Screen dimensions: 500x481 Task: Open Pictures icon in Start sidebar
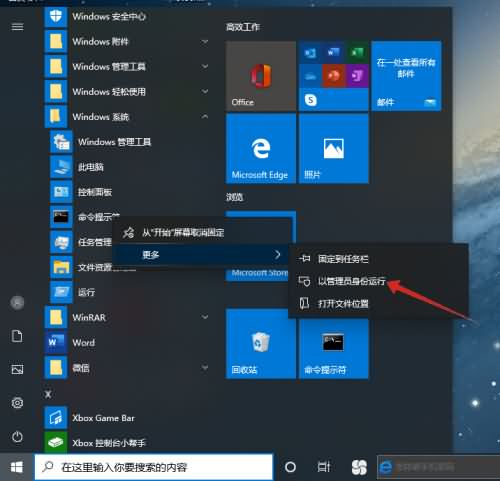[17, 369]
